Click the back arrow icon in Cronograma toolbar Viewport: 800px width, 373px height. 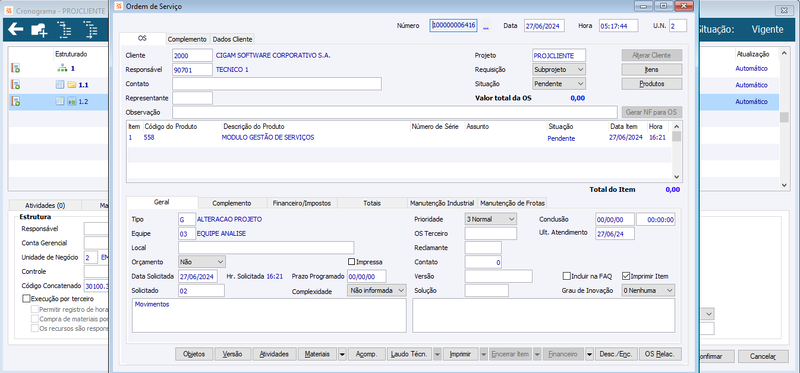15,30
